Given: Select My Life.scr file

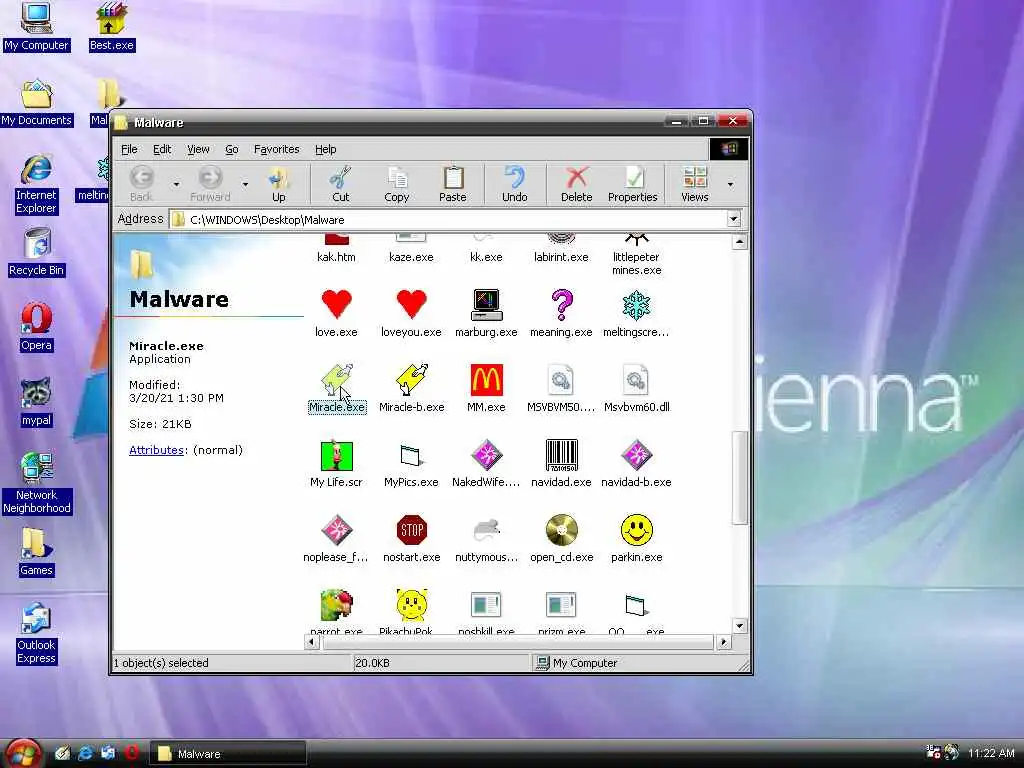Looking at the screenshot, I should click(336, 463).
